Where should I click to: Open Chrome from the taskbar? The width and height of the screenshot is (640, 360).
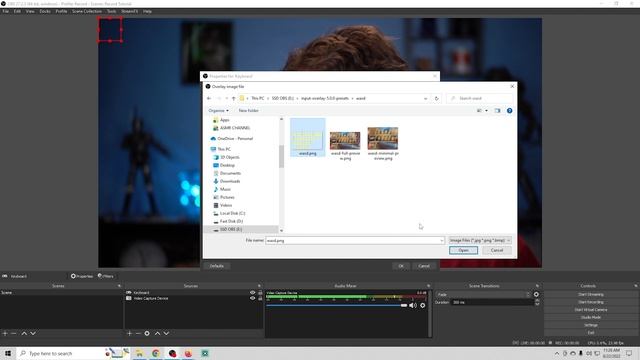pyautogui.click(x=156, y=353)
